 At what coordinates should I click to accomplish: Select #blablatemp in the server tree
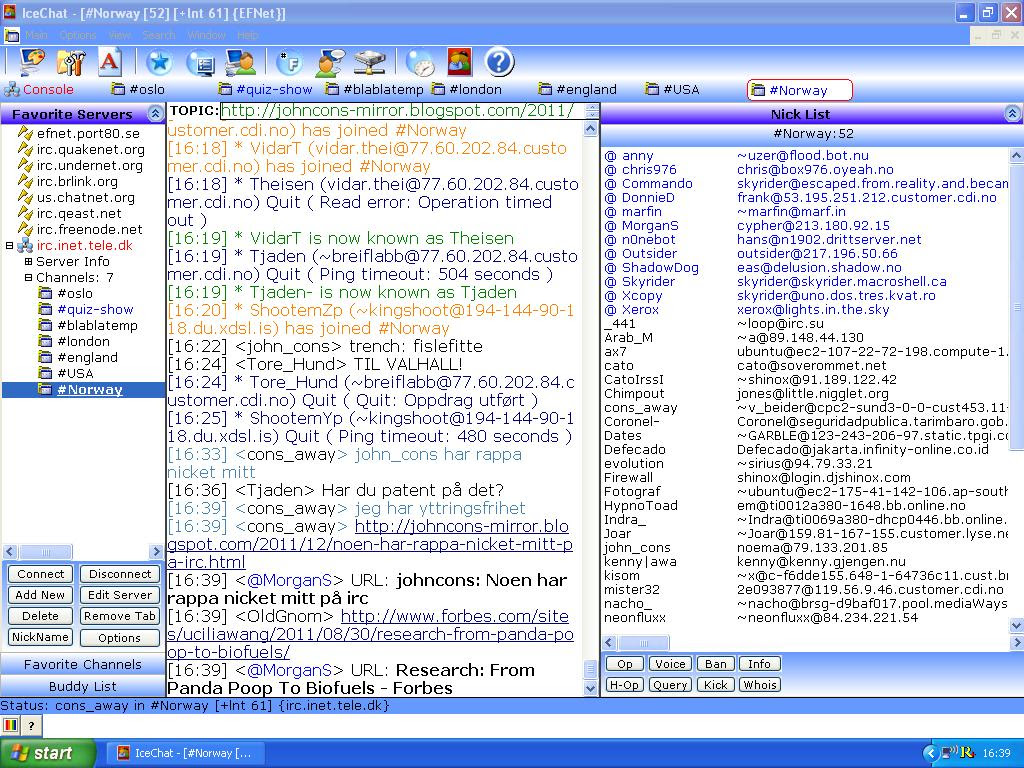[x=97, y=325]
